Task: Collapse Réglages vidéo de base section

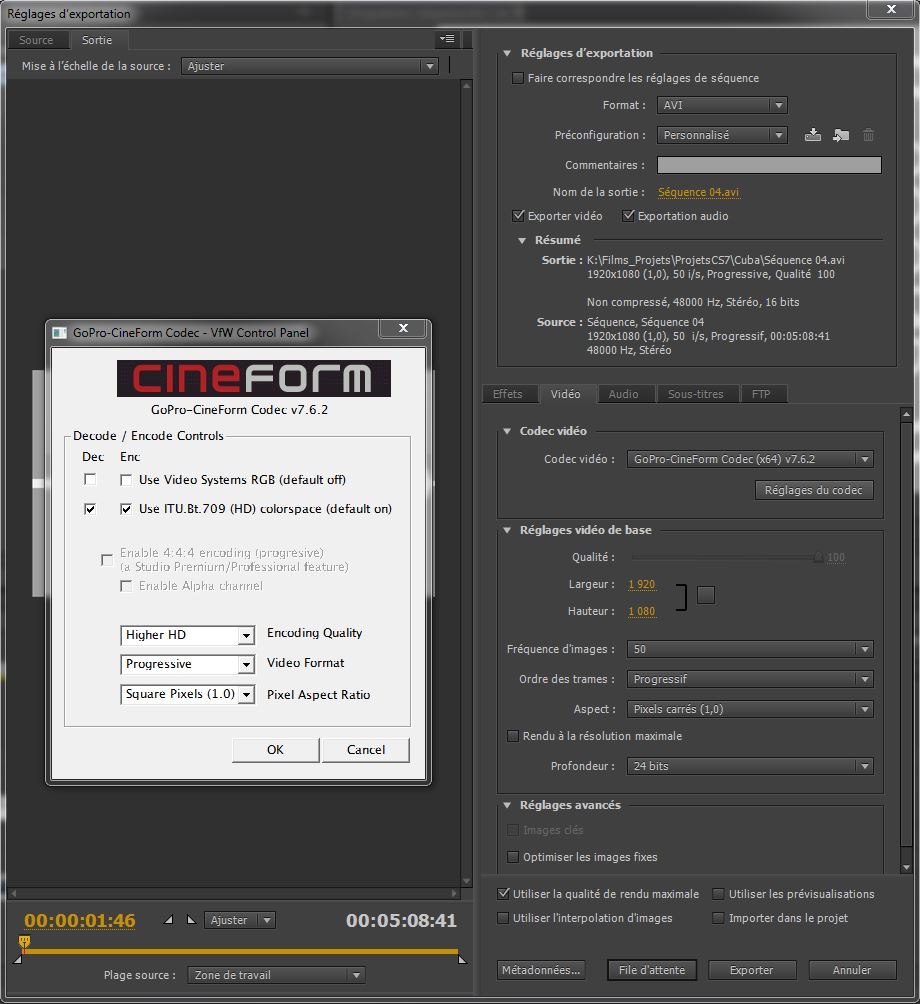Action: (507, 530)
